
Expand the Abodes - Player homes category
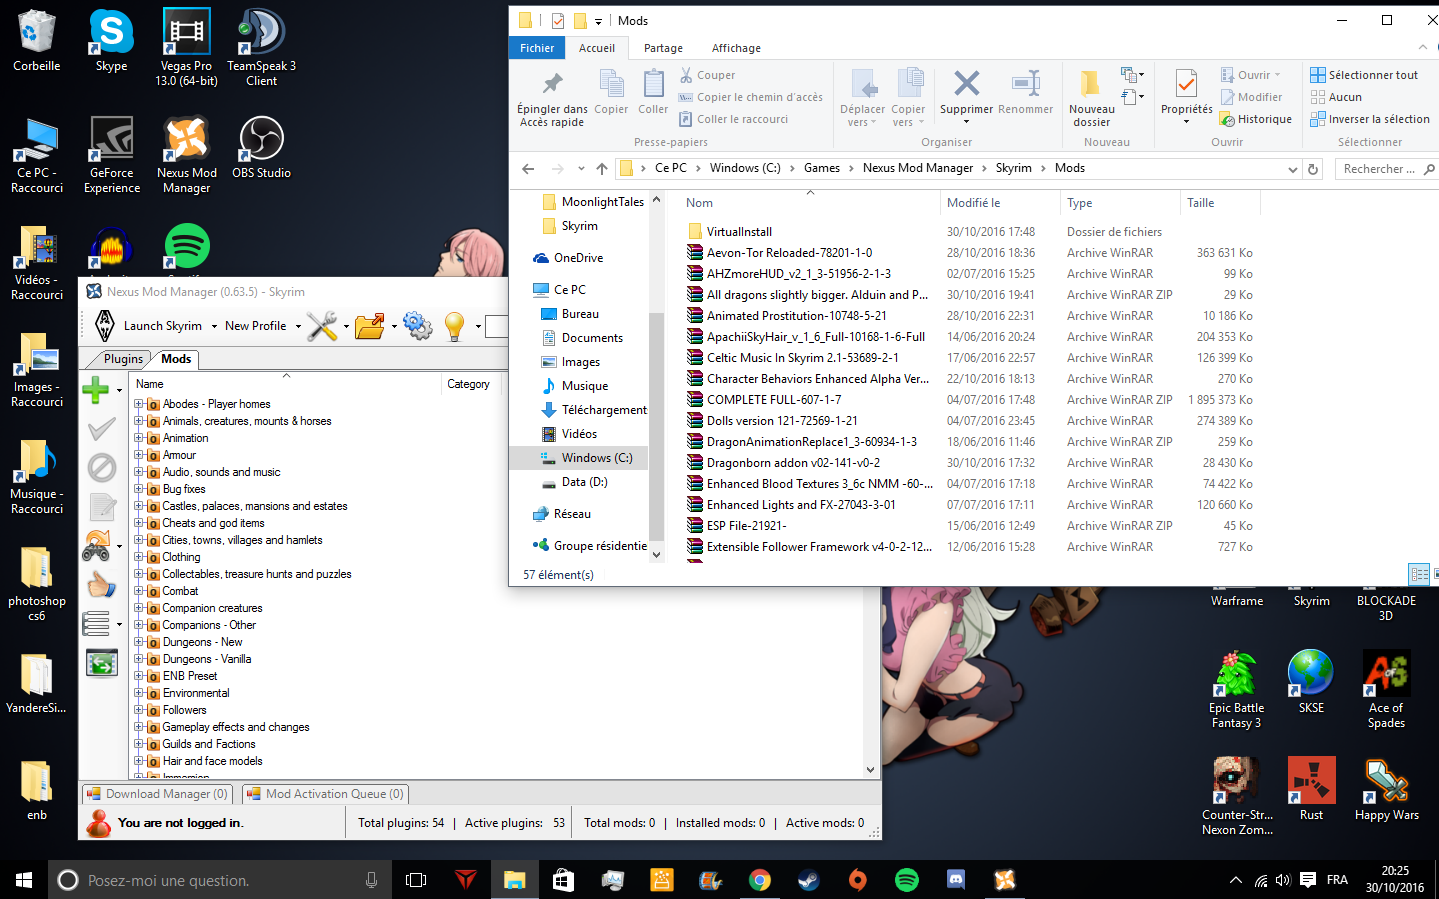(139, 404)
